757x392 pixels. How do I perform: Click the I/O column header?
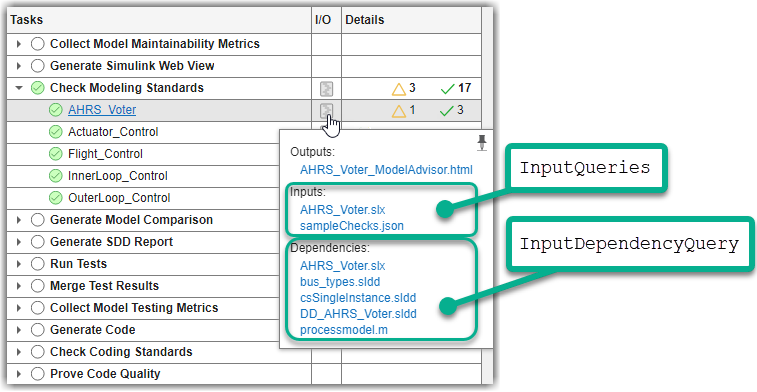pos(326,20)
